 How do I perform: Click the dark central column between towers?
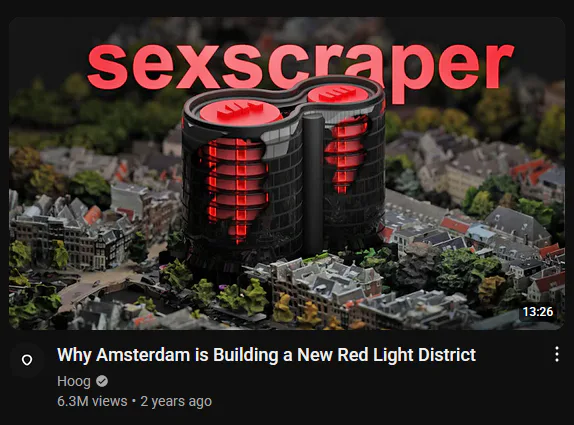tap(313, 183)
